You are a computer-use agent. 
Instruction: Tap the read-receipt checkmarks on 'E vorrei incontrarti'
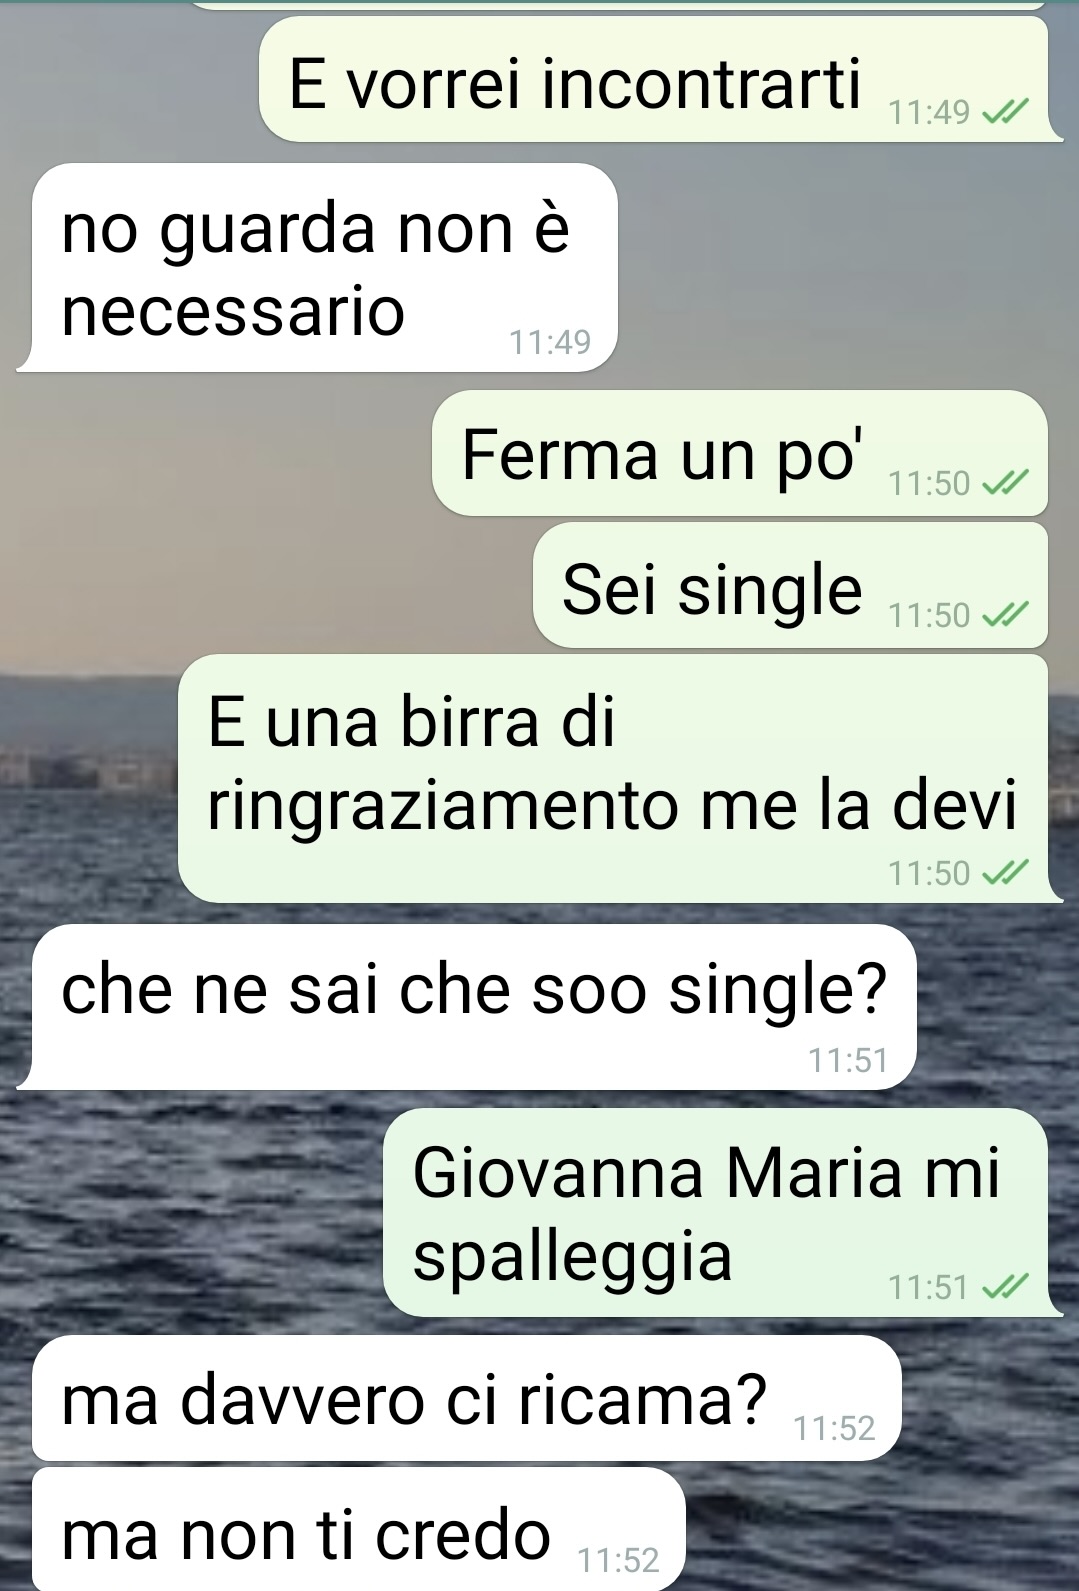1004,113
